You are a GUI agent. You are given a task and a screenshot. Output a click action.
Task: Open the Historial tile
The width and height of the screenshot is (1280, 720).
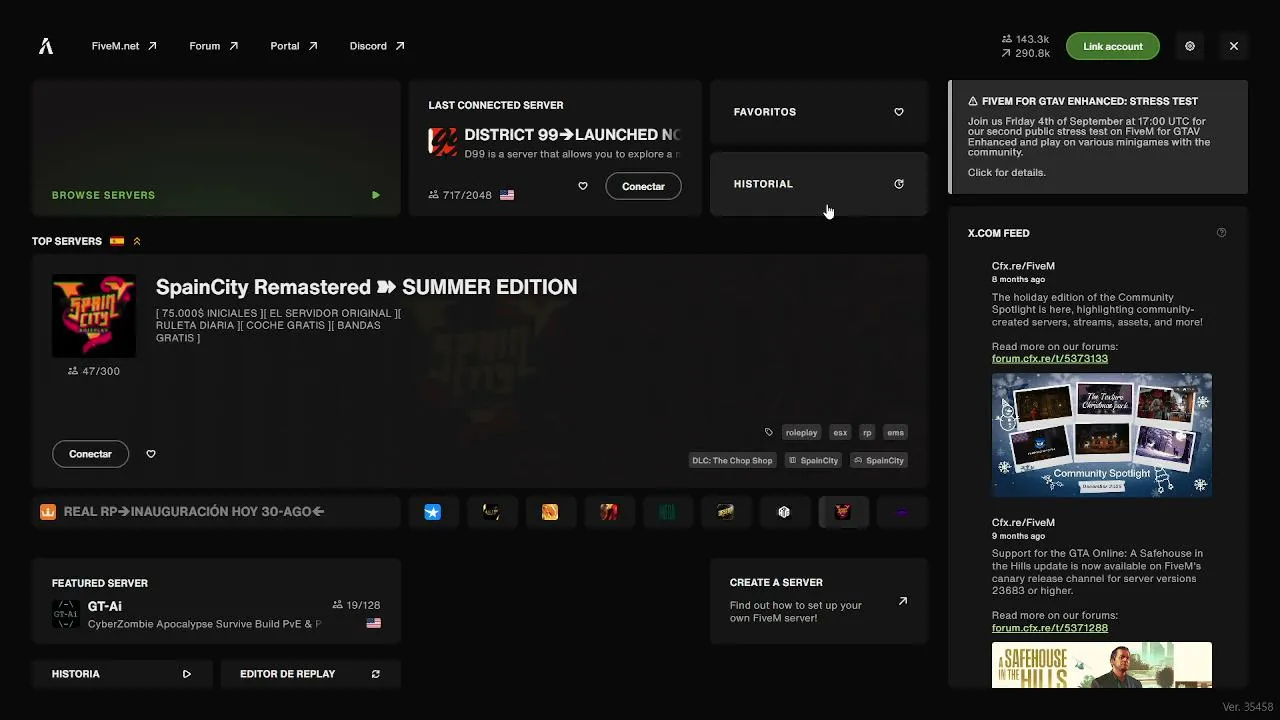click(x=819, y=184)
